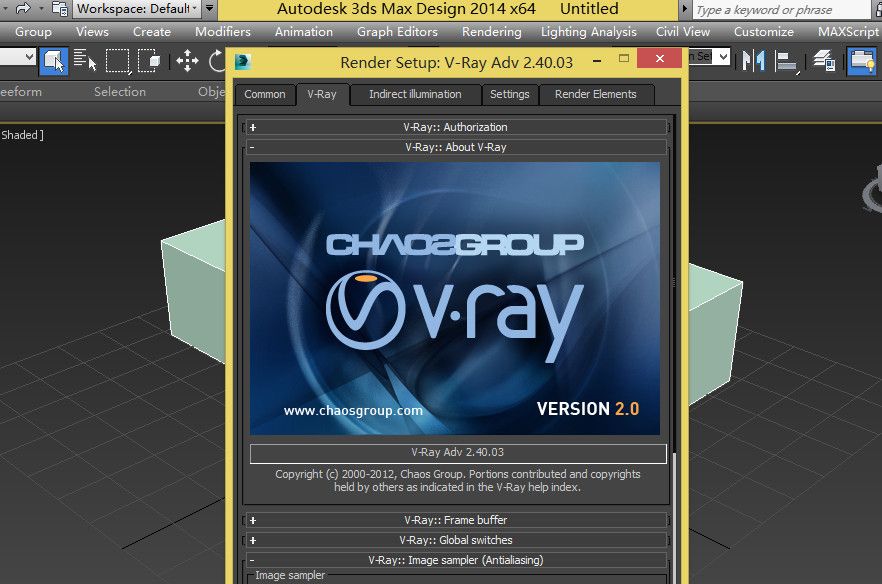Switch to the Render Elements tab
Image resolution: width=882 pixels, height=584 pixels.
(596, 95)
